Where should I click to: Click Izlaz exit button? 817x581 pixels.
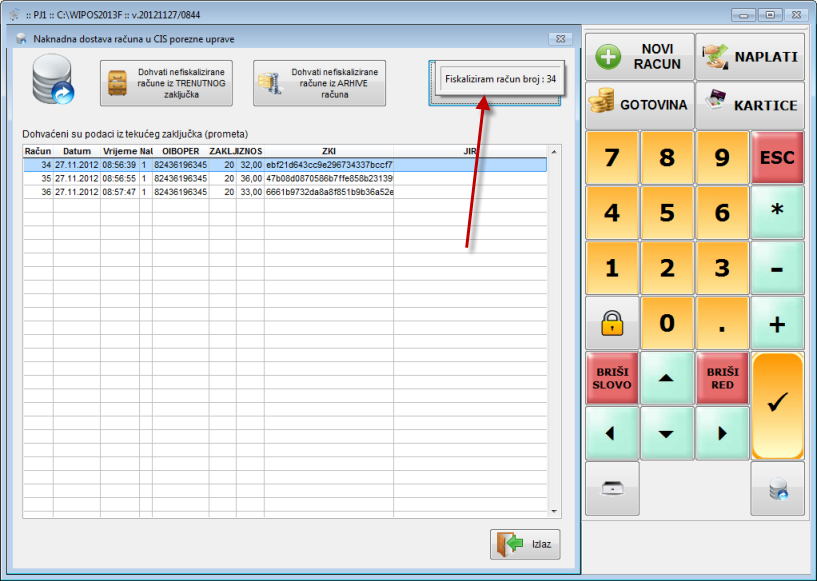coord(525,544)
